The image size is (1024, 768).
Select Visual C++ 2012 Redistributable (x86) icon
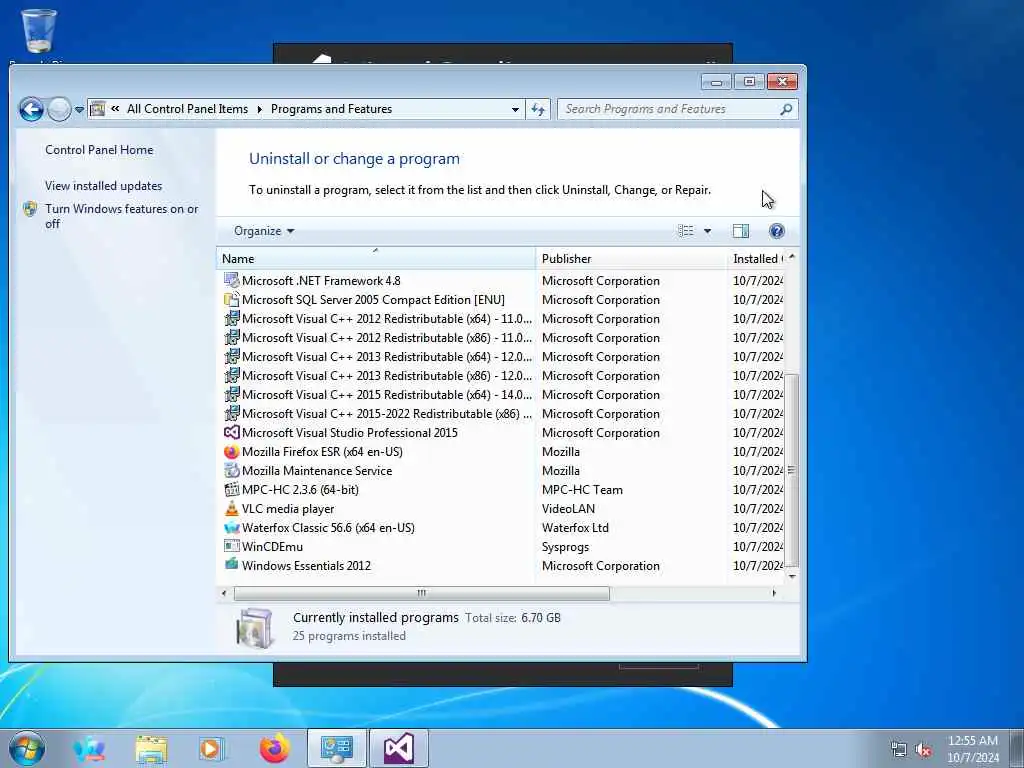point(232,337)
